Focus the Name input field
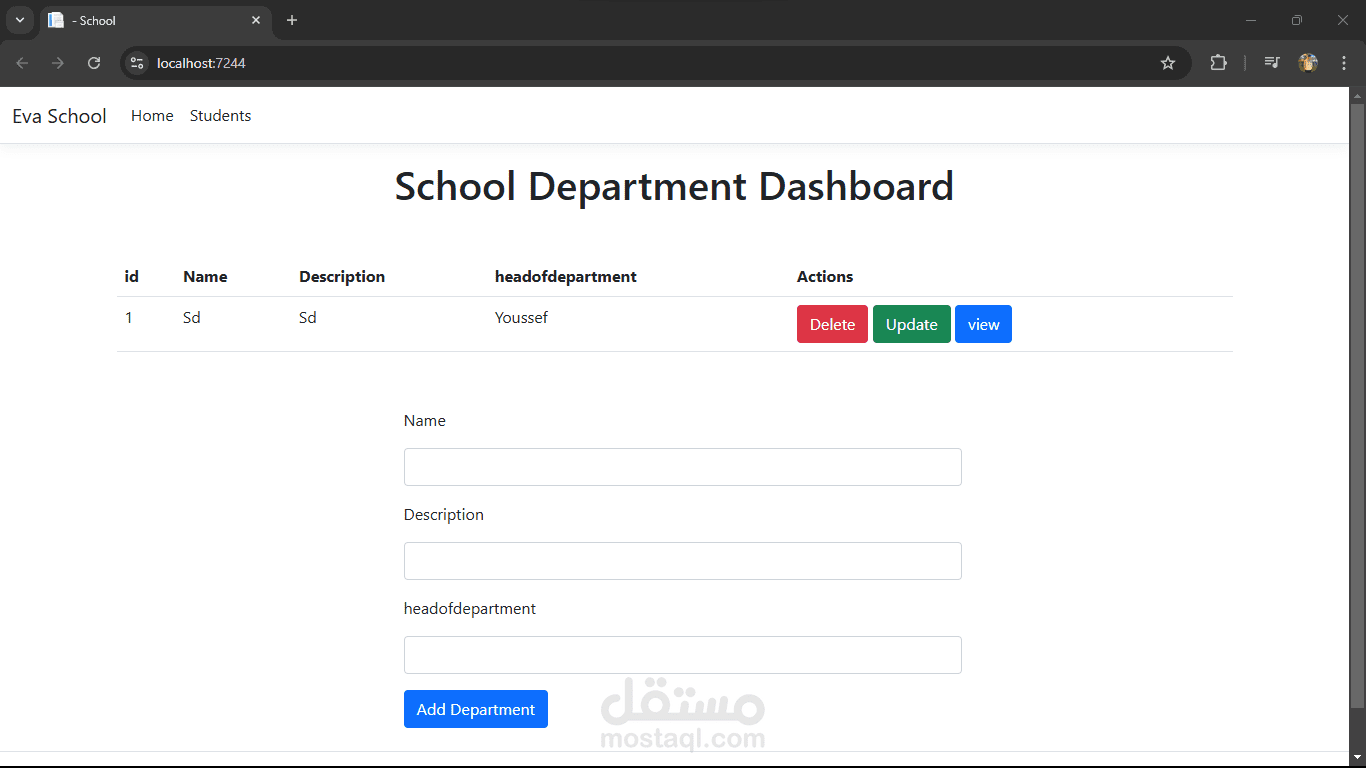Image resolution: width=1366 pixels, height=768 pixels. tap(683, 467)
